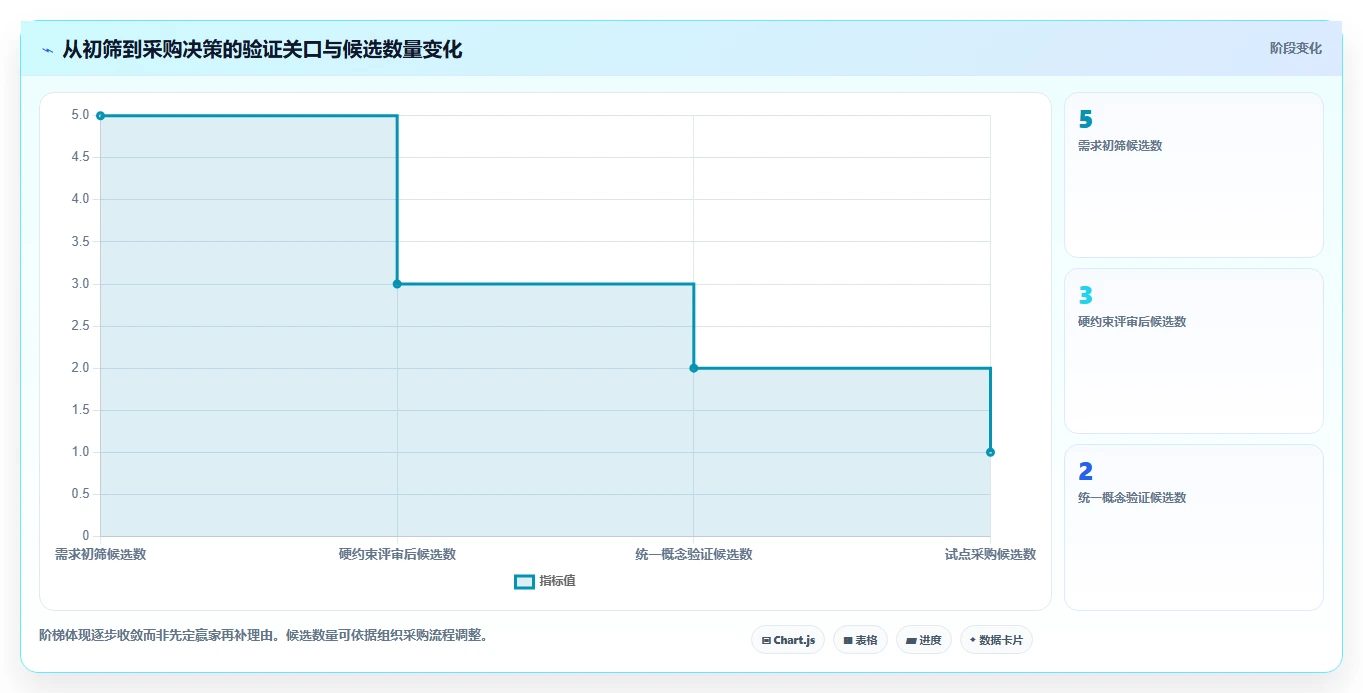This screenshot has width=1363, height=693.
Task: Click the data point at value 1.0
Action: pos(990,452)
